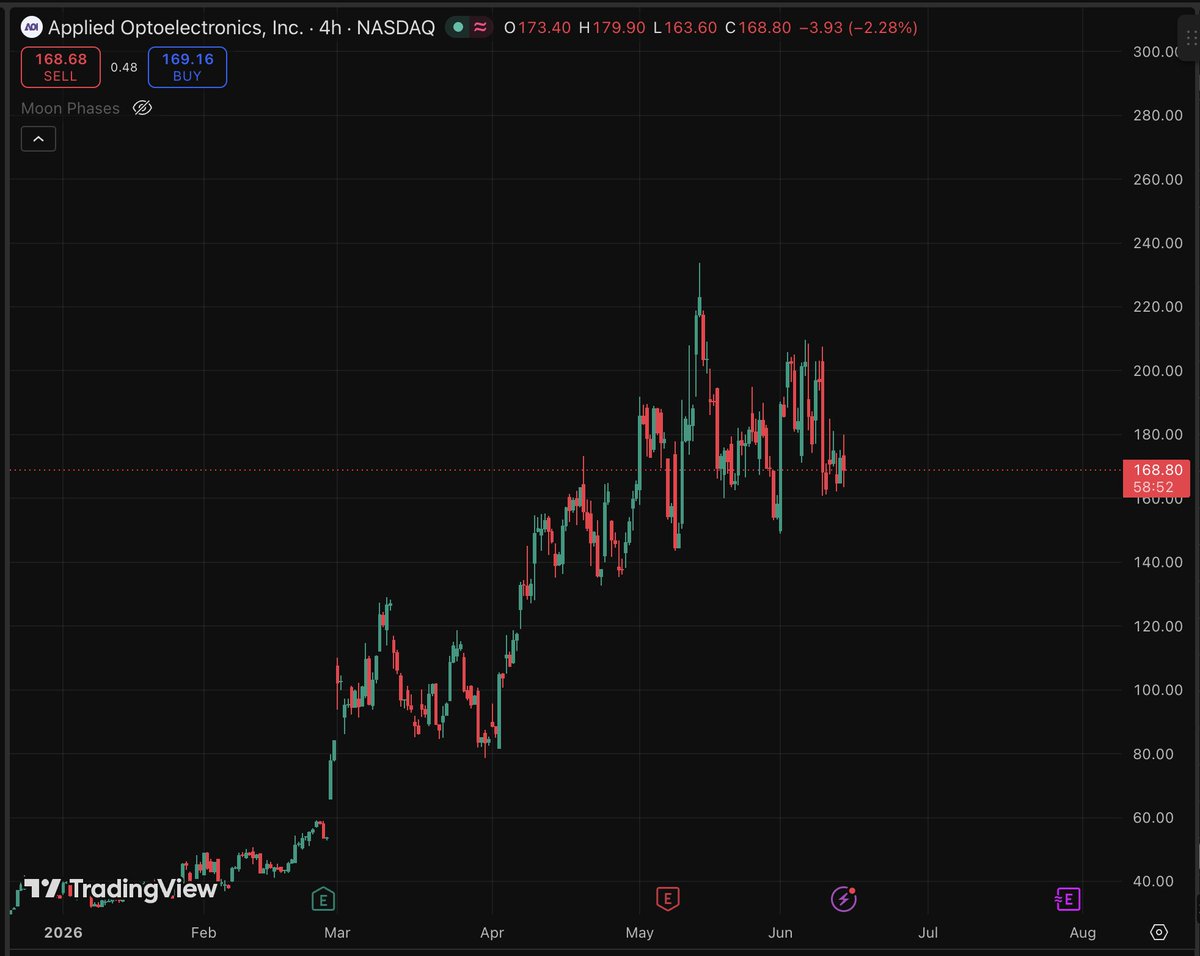
Task: Click the purple upcoming earnings E marker
Action: (1068, 899)
